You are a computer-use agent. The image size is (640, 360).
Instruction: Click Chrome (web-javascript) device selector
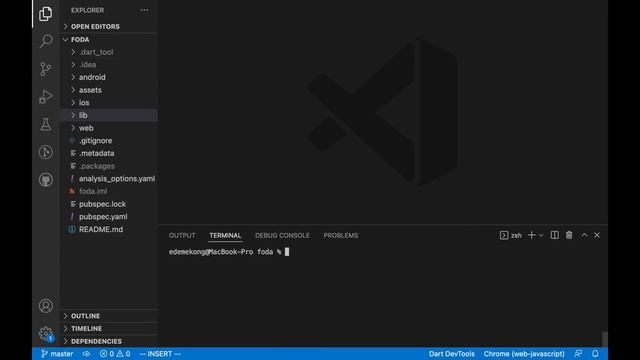(x=524, y=354)
